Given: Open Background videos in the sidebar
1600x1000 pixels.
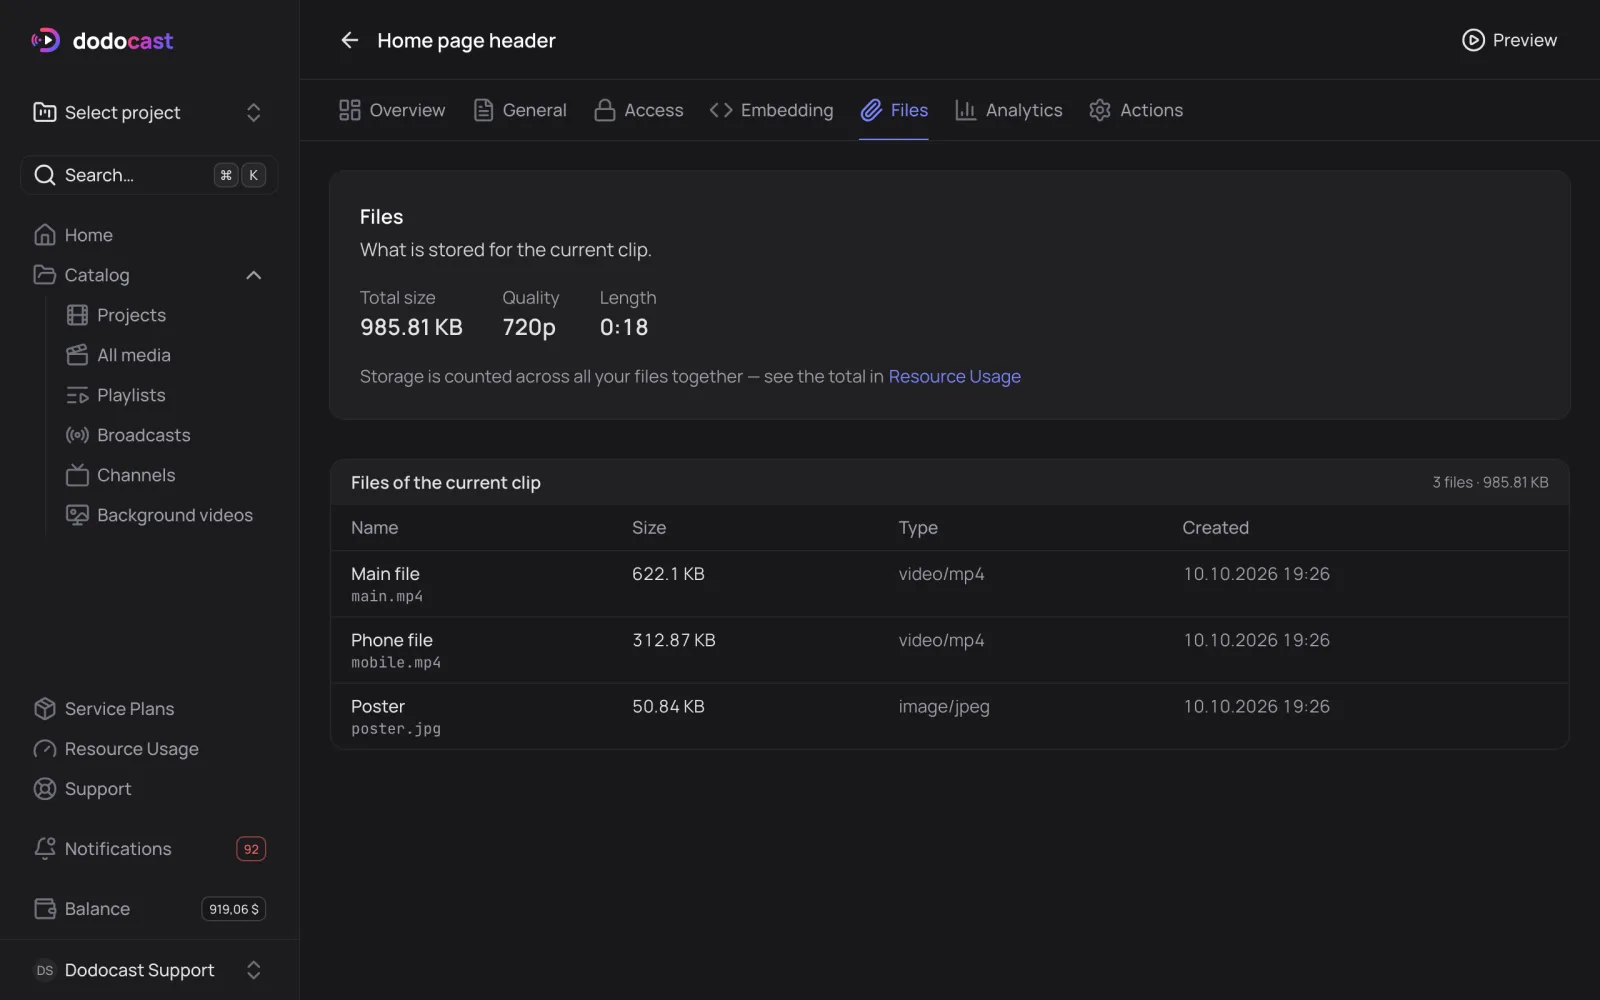Looking at the screenshot, I should click(x=174, y=515).
